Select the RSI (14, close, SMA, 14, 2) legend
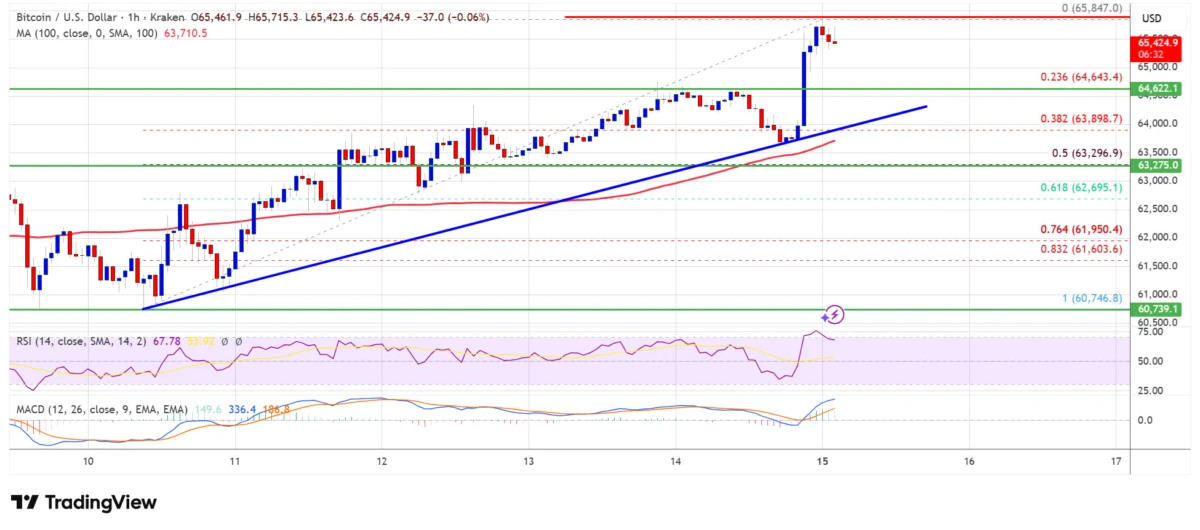Image resolution: width=1200 pixels, height=530 pixels. [79, 341]
